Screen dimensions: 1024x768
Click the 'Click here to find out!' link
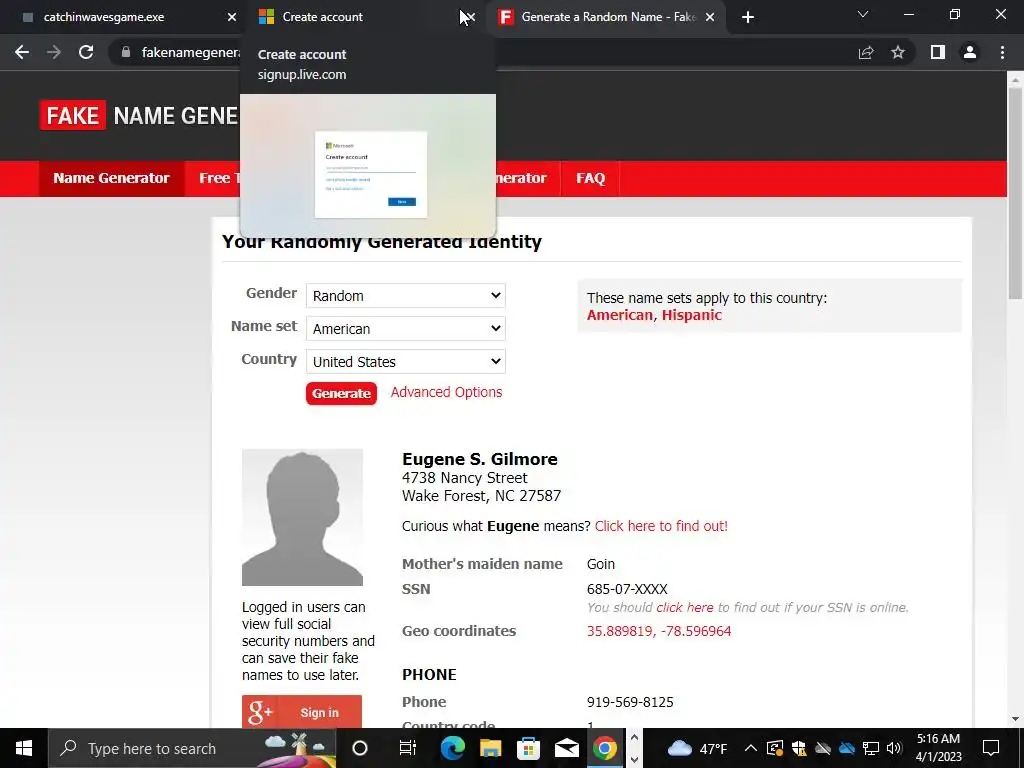point(661,526)
